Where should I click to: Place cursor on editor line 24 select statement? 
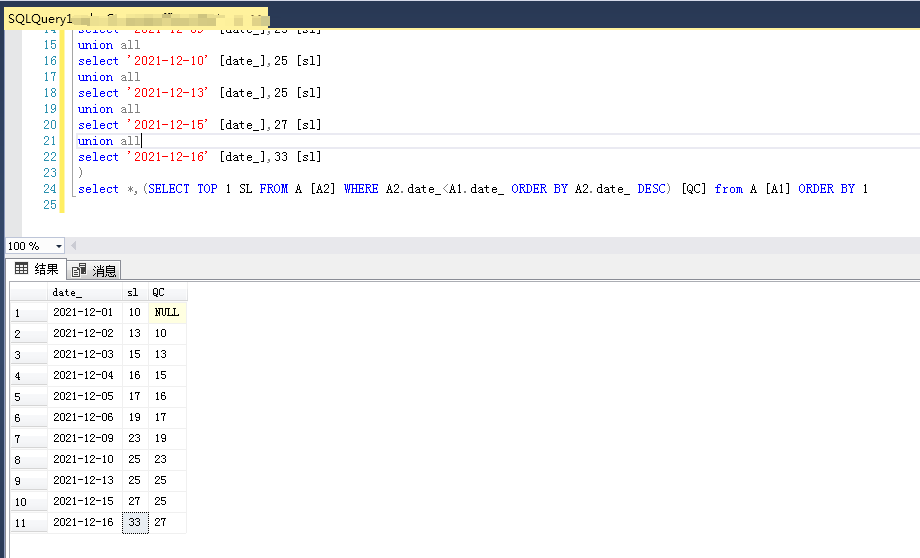[472, 189]
